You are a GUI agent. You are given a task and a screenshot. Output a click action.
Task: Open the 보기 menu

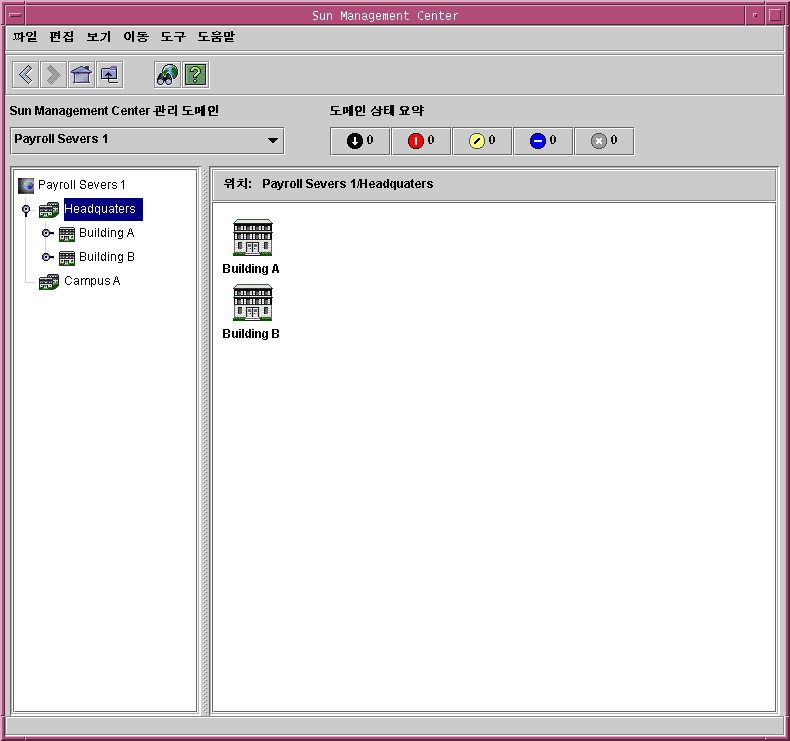tap(99, 37)
